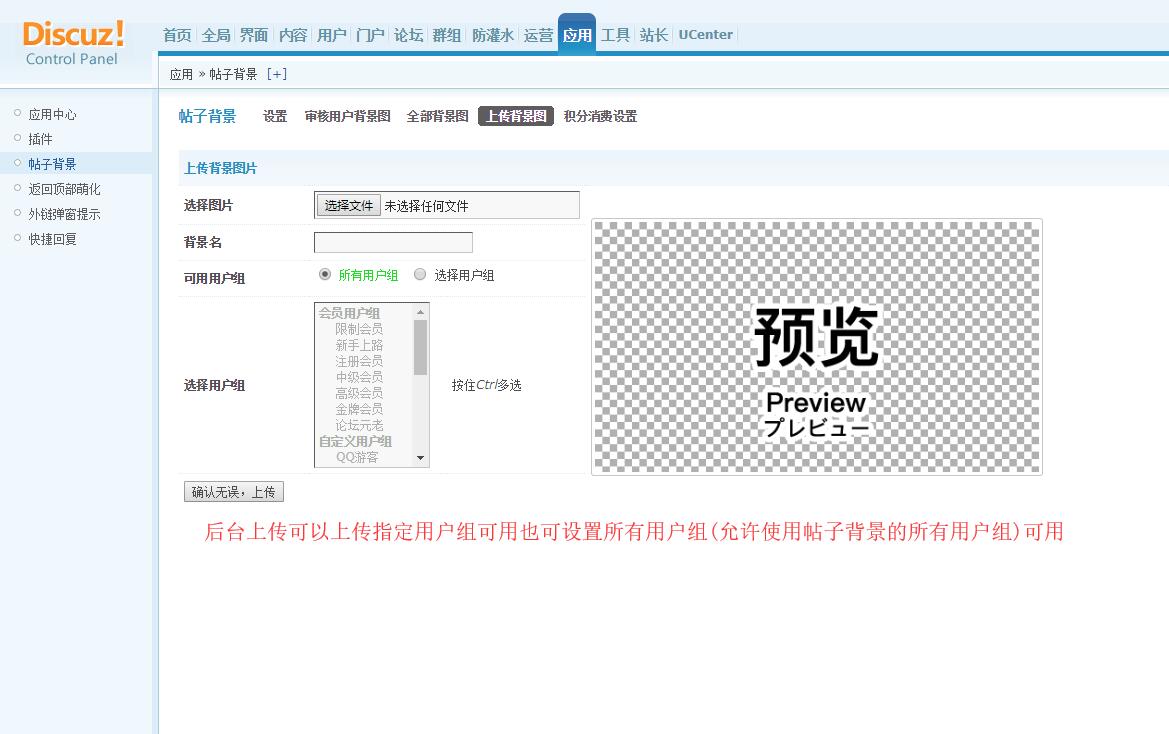Click the [+] add shortcut link
This screenshot has height=734, width=1169.
(277, 74)
